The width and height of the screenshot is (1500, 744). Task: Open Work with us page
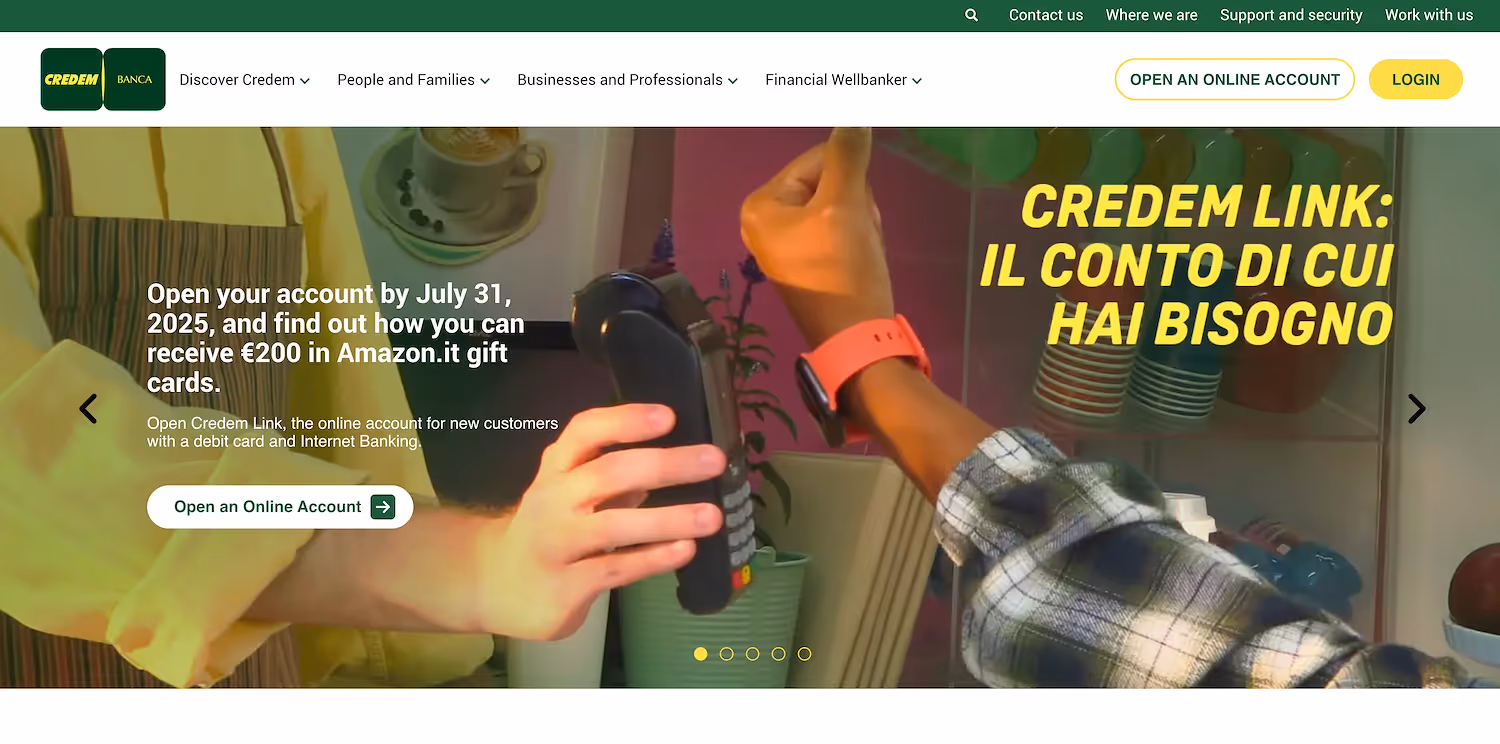1429,15
